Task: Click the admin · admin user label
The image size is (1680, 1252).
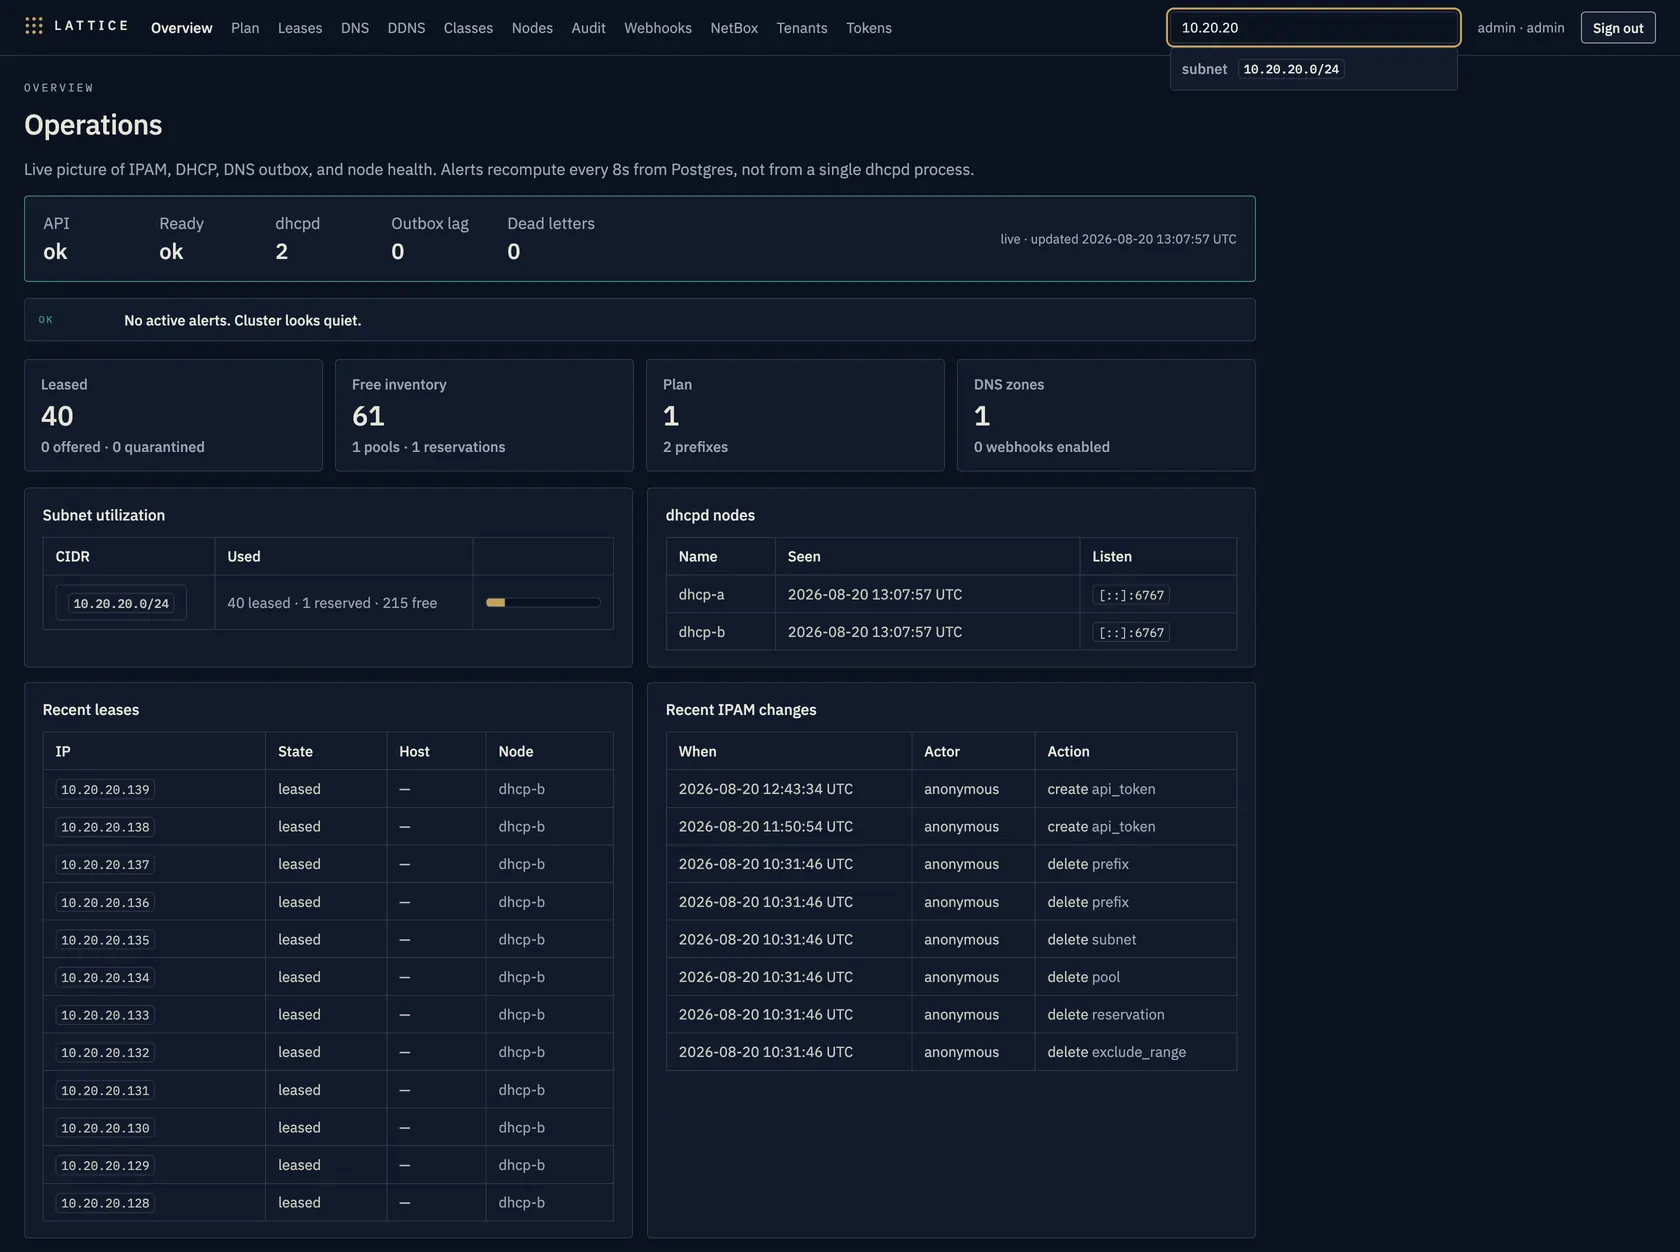Action: (x=1521, y=28)
